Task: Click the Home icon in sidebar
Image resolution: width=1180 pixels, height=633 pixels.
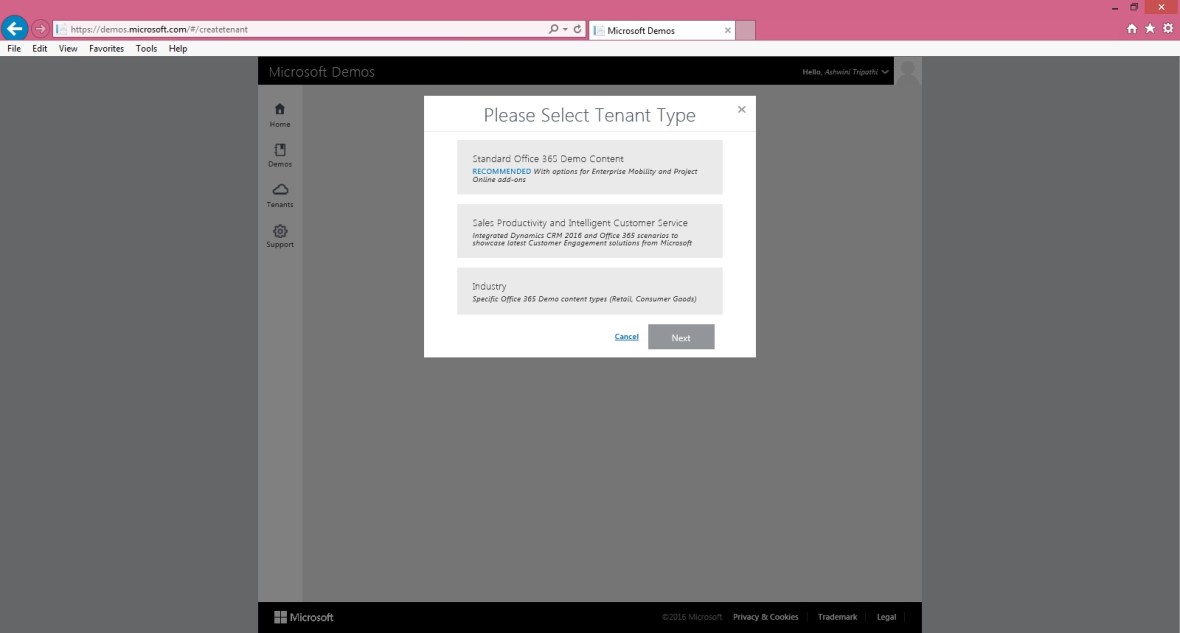Action: (x=280, y=110)
